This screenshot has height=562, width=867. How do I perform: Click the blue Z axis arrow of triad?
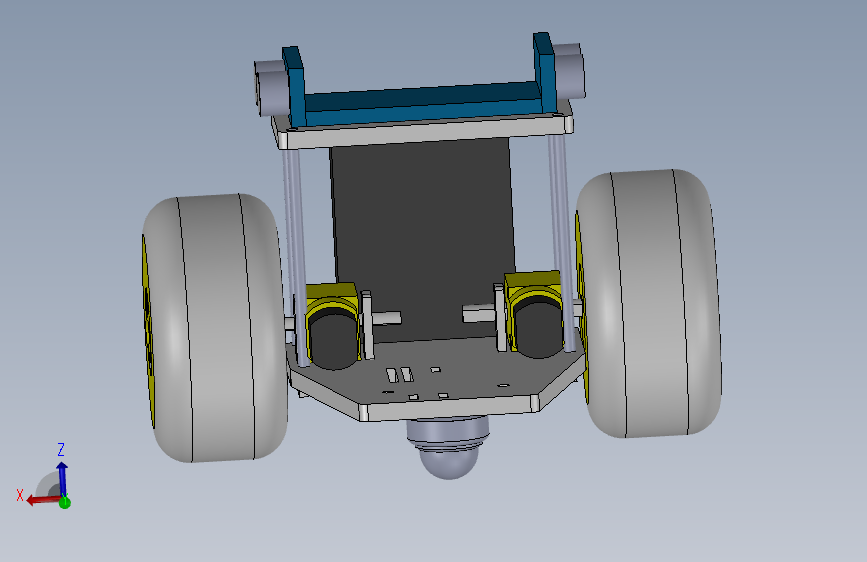[x=62, y=478]
